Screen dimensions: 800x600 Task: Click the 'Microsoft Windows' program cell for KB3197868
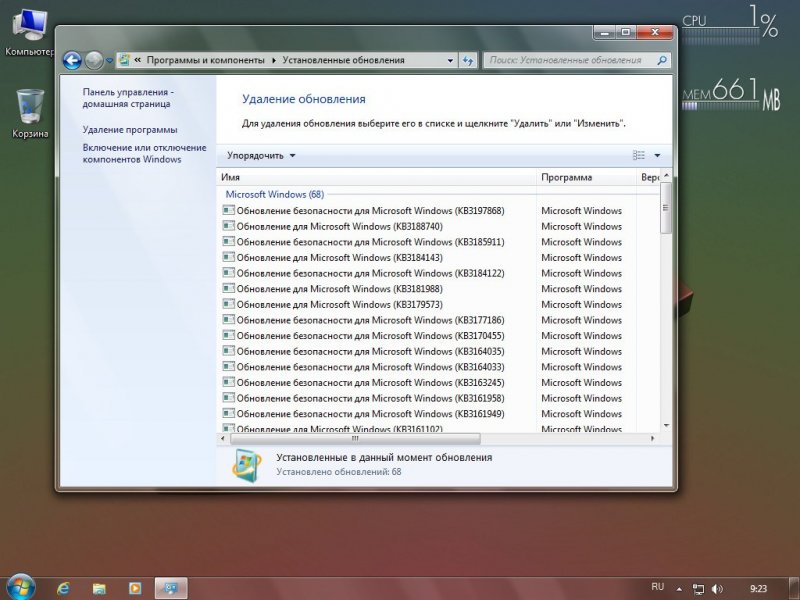point(582,210)
